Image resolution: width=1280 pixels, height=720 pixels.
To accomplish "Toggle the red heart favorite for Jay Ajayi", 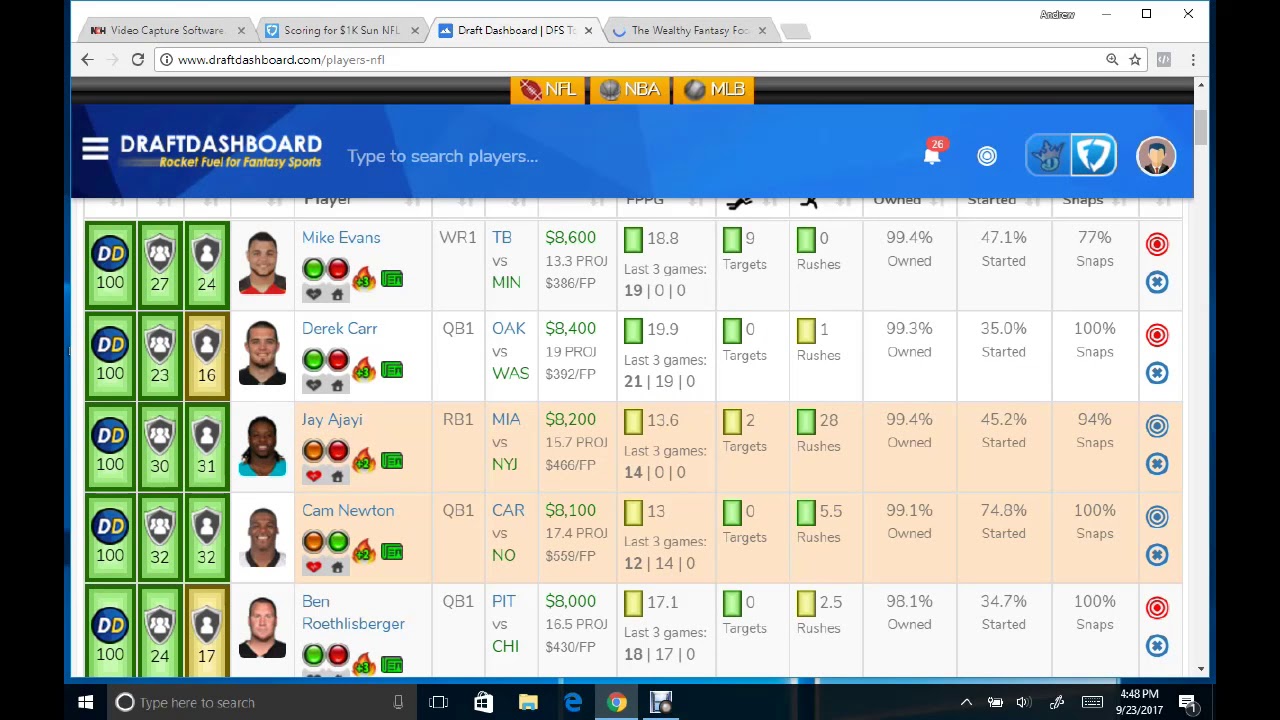I will 313,476.
